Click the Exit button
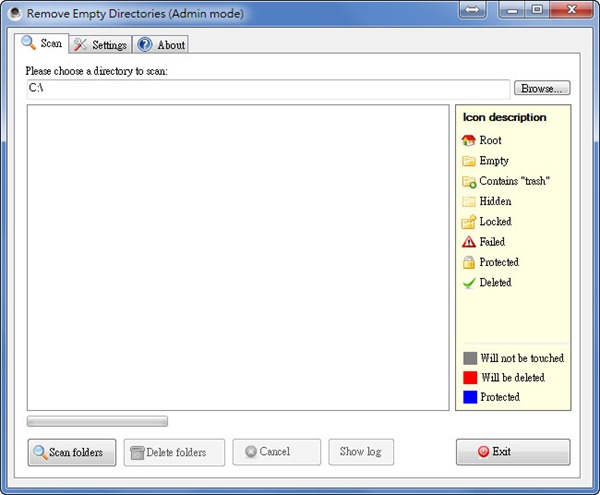600x495 pixels. point(513,452)
